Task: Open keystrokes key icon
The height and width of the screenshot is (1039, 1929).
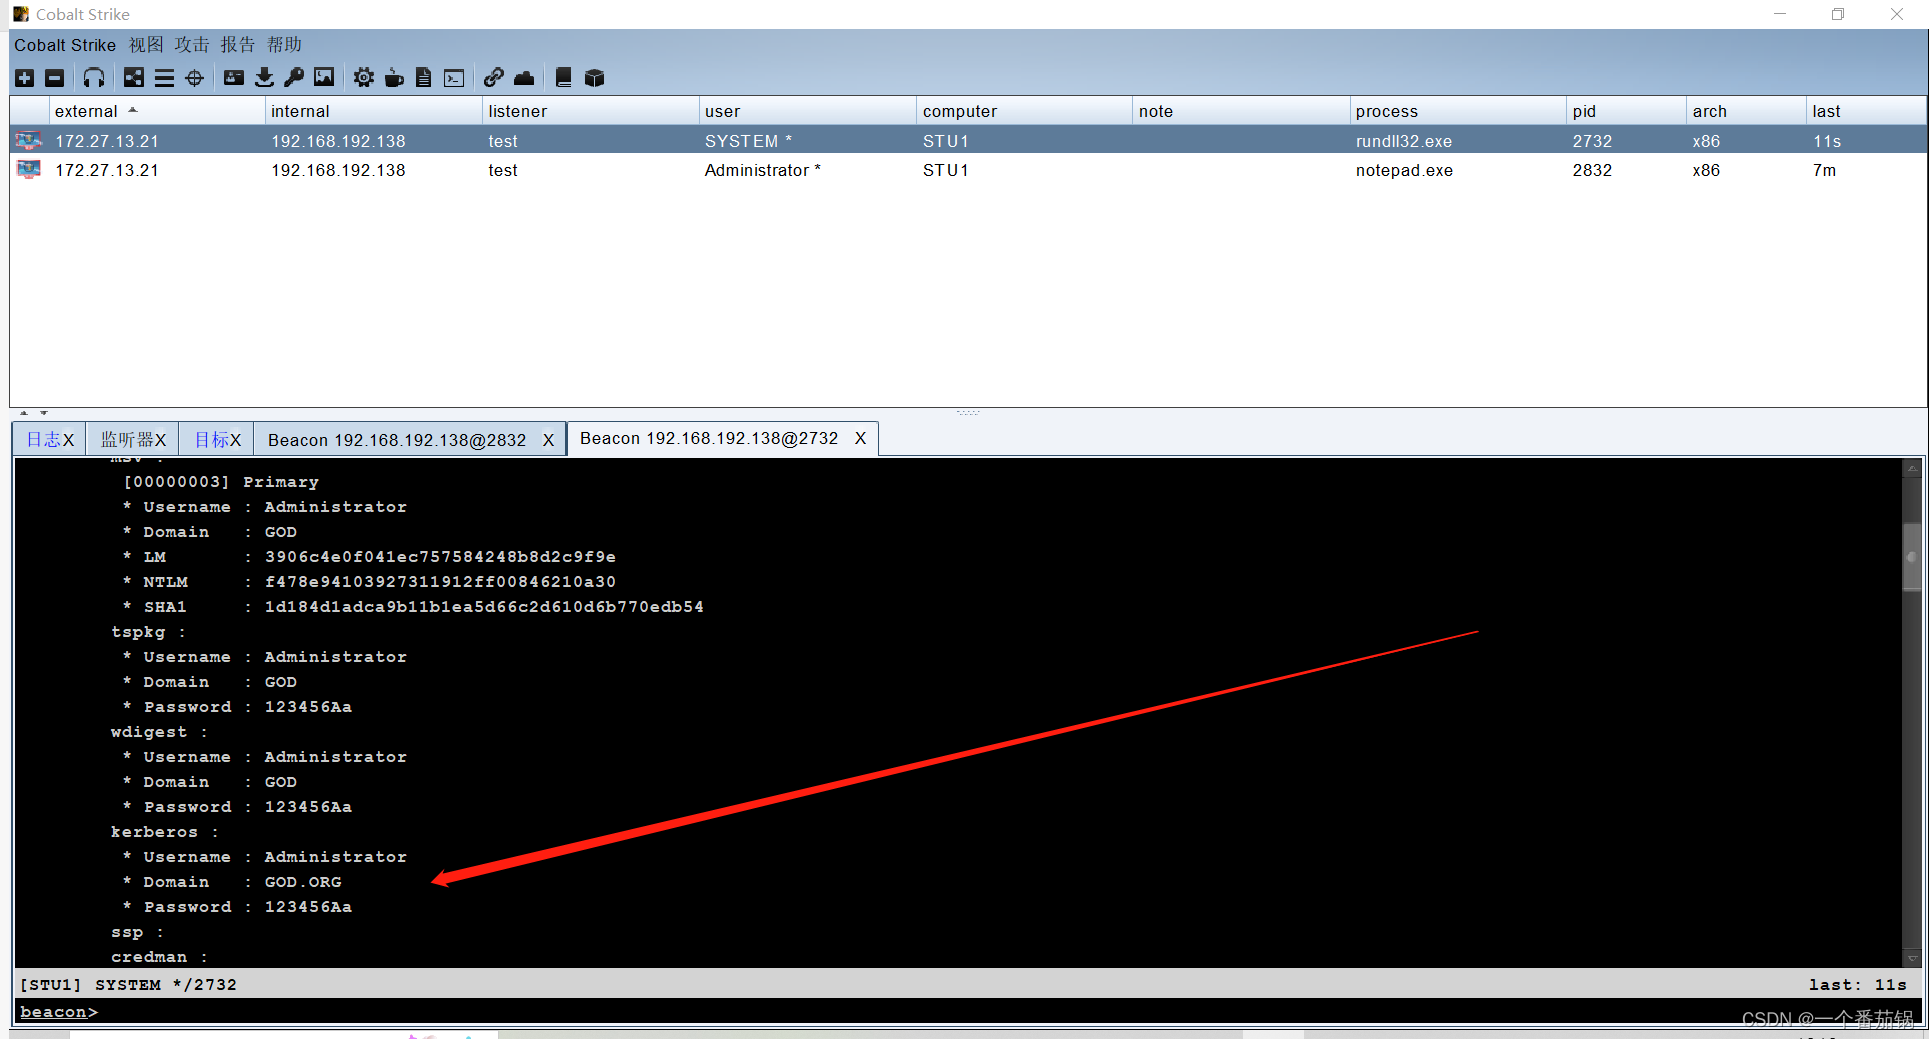Action: pos(294,78)
